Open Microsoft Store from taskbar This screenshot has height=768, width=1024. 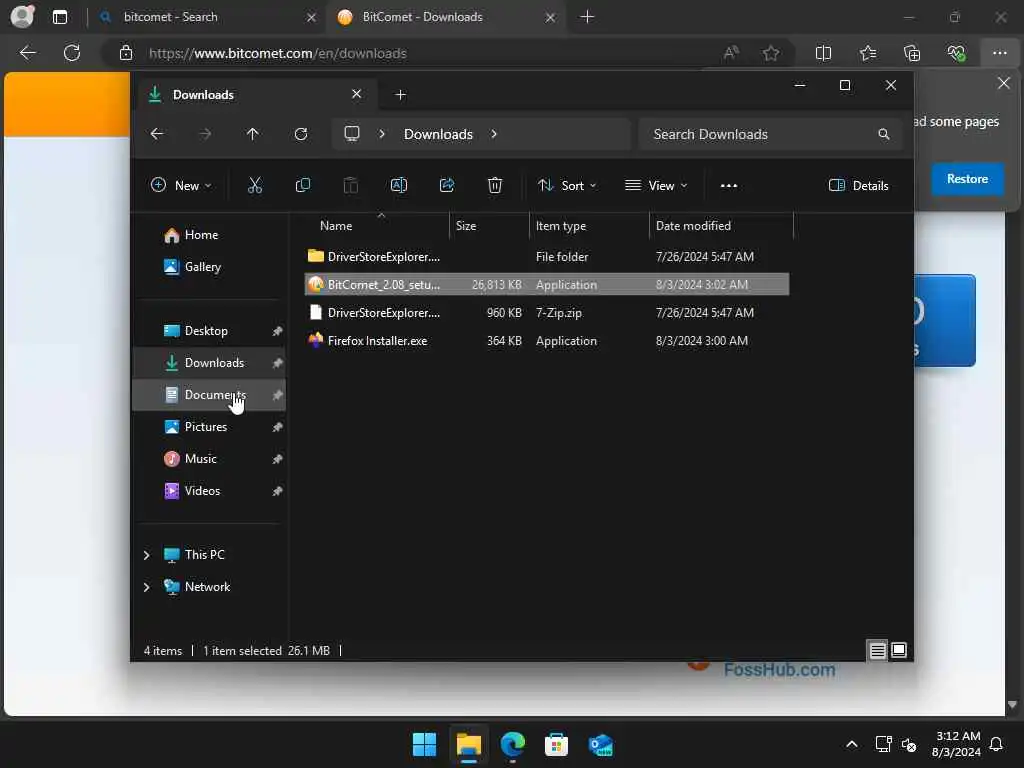556,744
